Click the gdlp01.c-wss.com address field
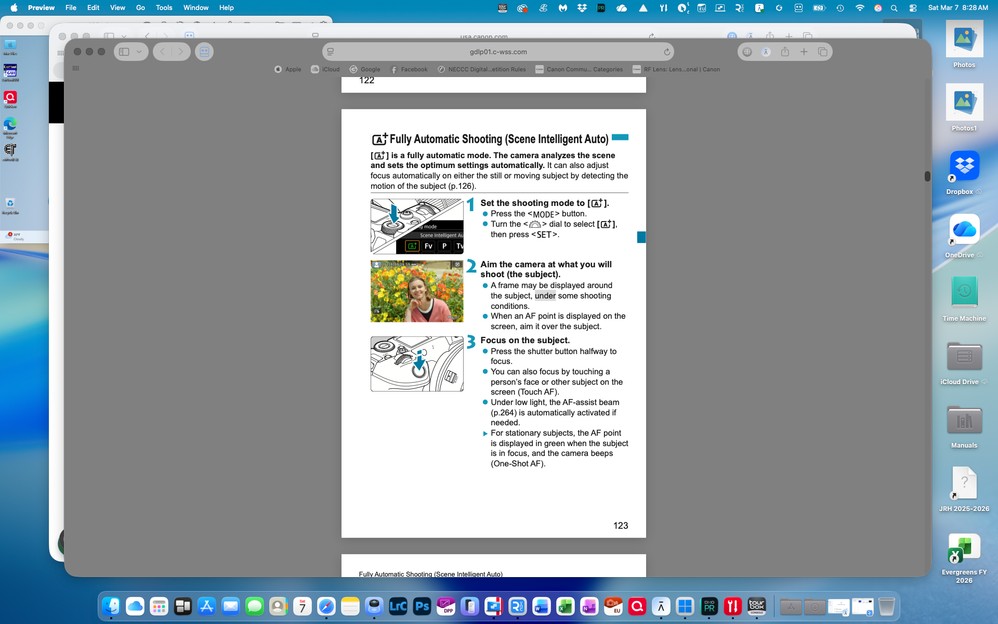The width and height of the screenshot is (998, 624). click(498, 52)
